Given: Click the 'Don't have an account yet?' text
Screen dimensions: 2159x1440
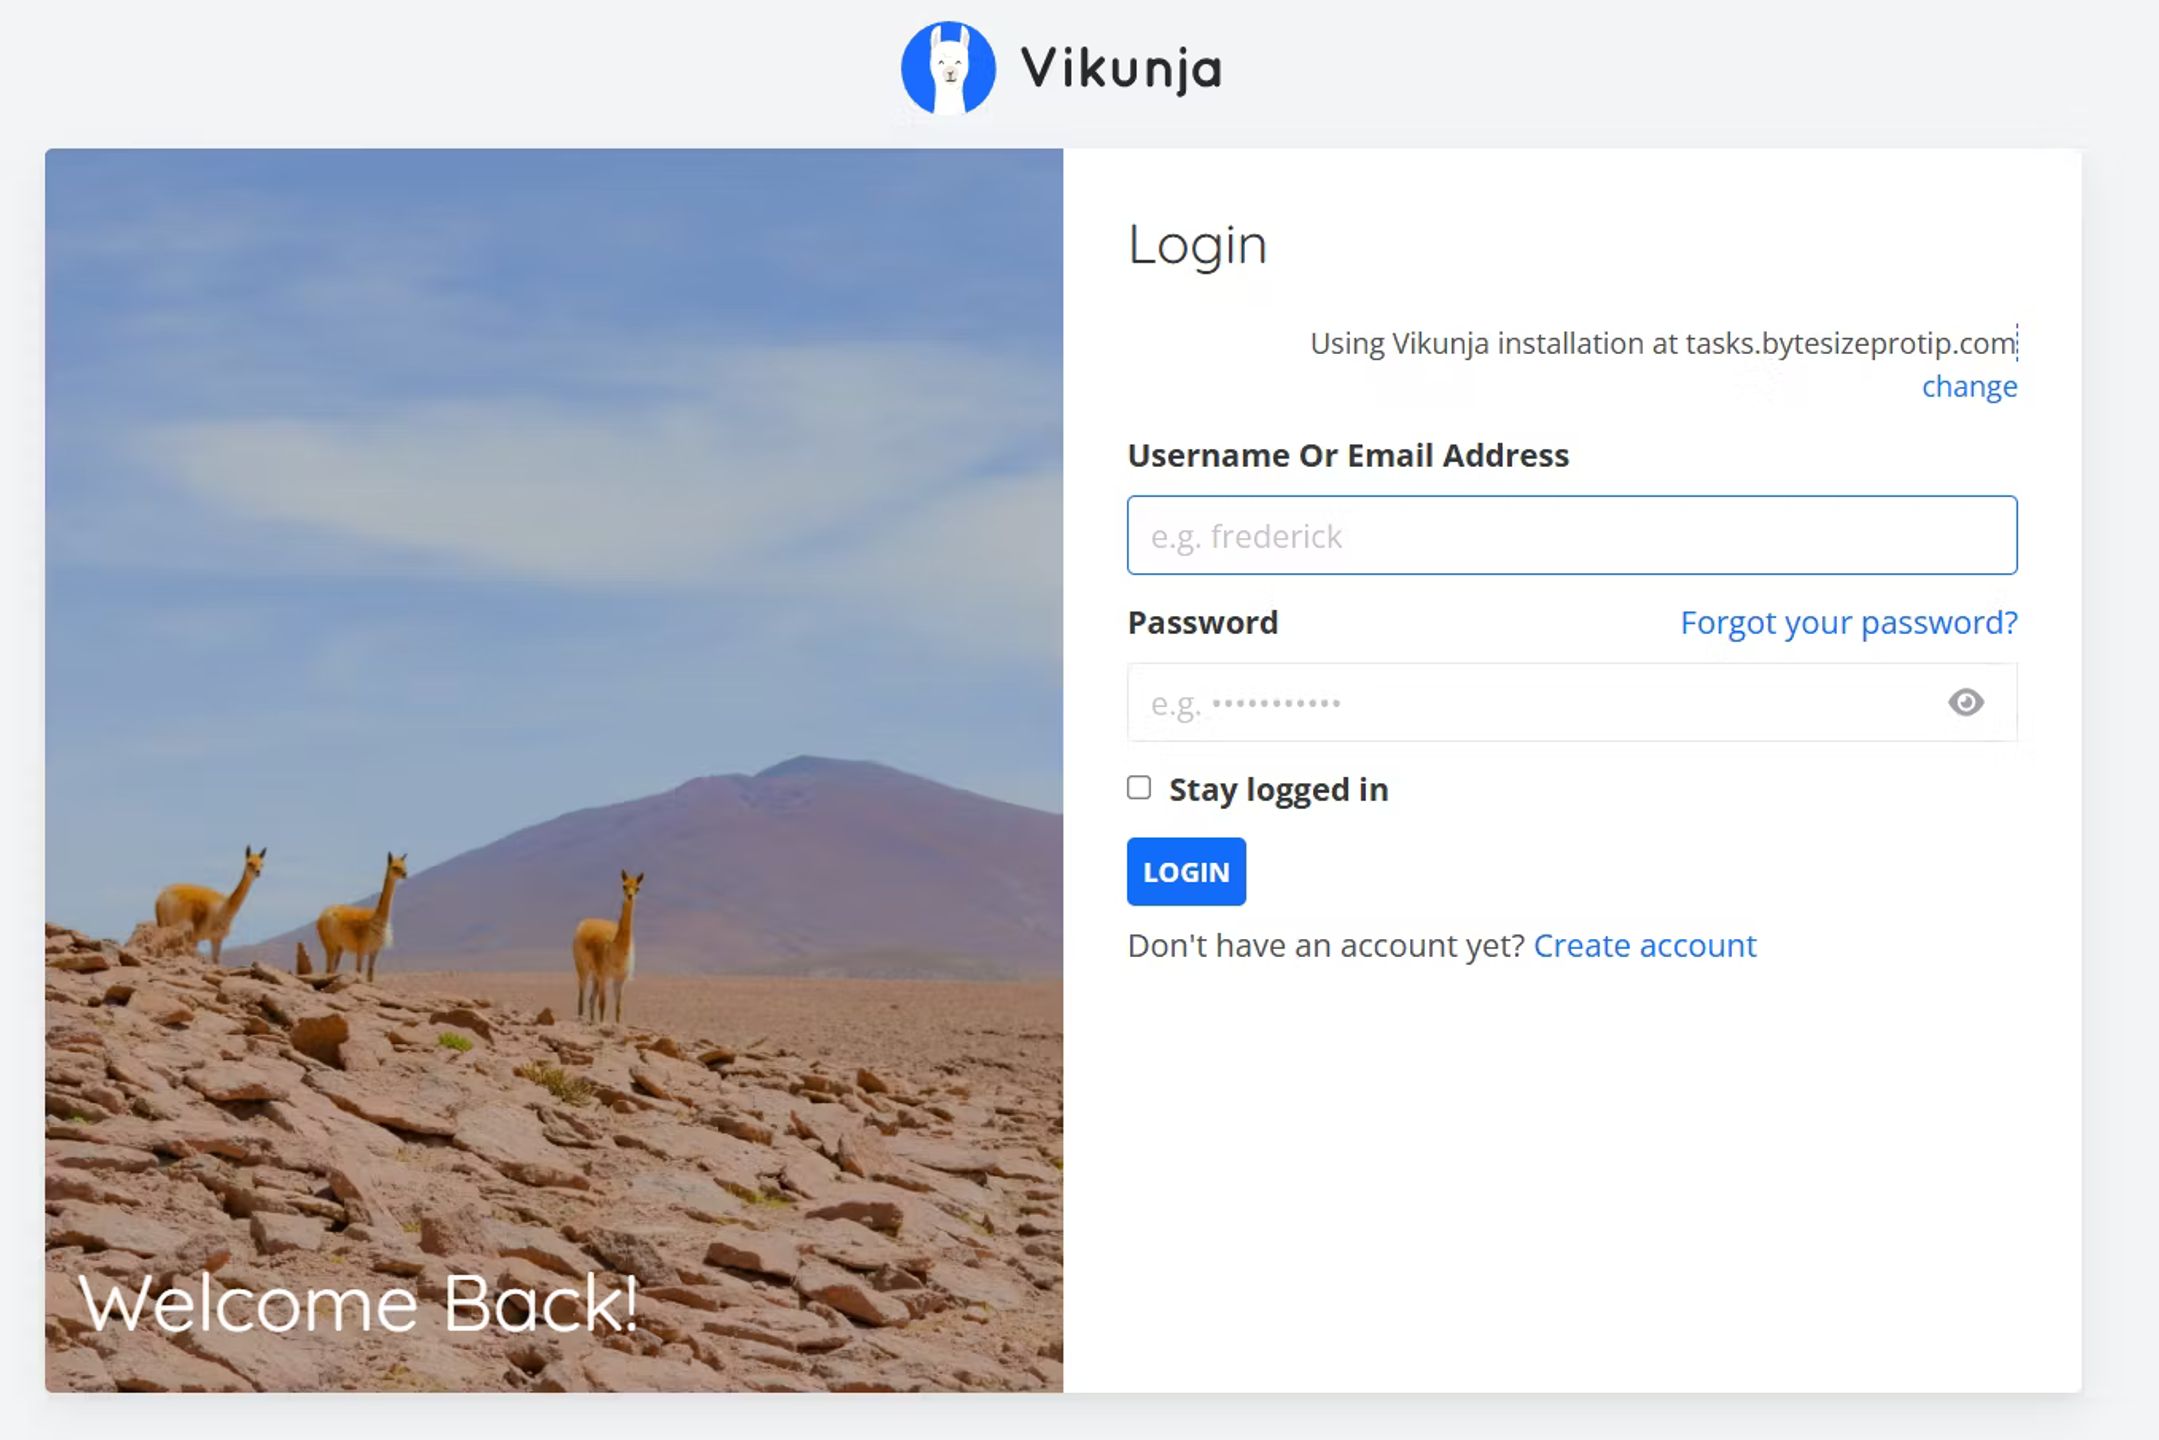Looking at the screenshot, I should point(1326,946).
